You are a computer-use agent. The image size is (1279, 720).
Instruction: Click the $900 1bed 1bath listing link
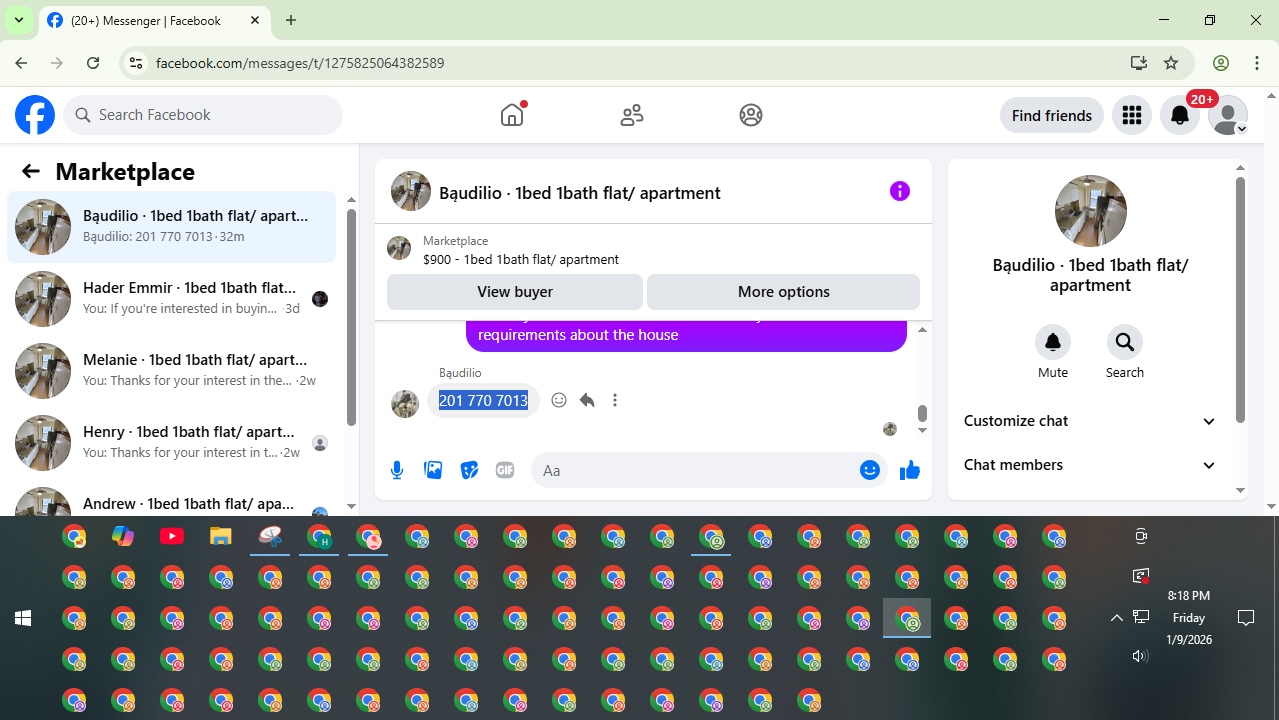[521, 259]
